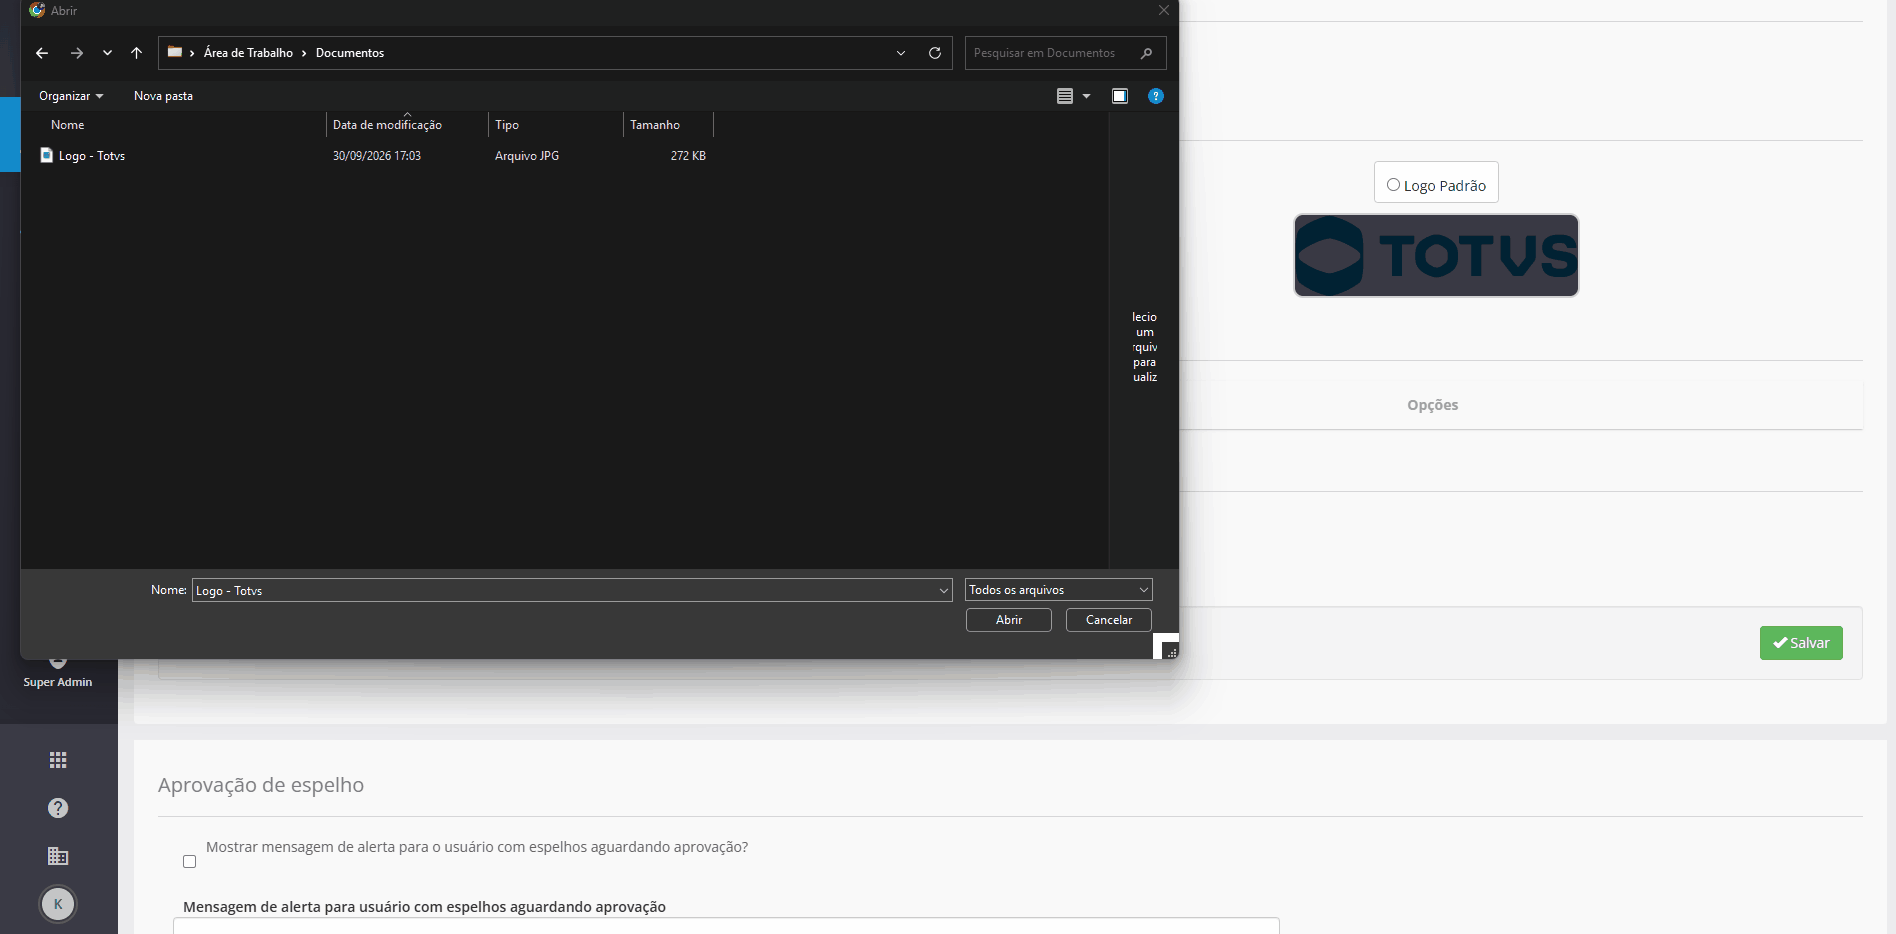
Task: Click the search magnifier icon
Action: click(x=1147, y=53)
